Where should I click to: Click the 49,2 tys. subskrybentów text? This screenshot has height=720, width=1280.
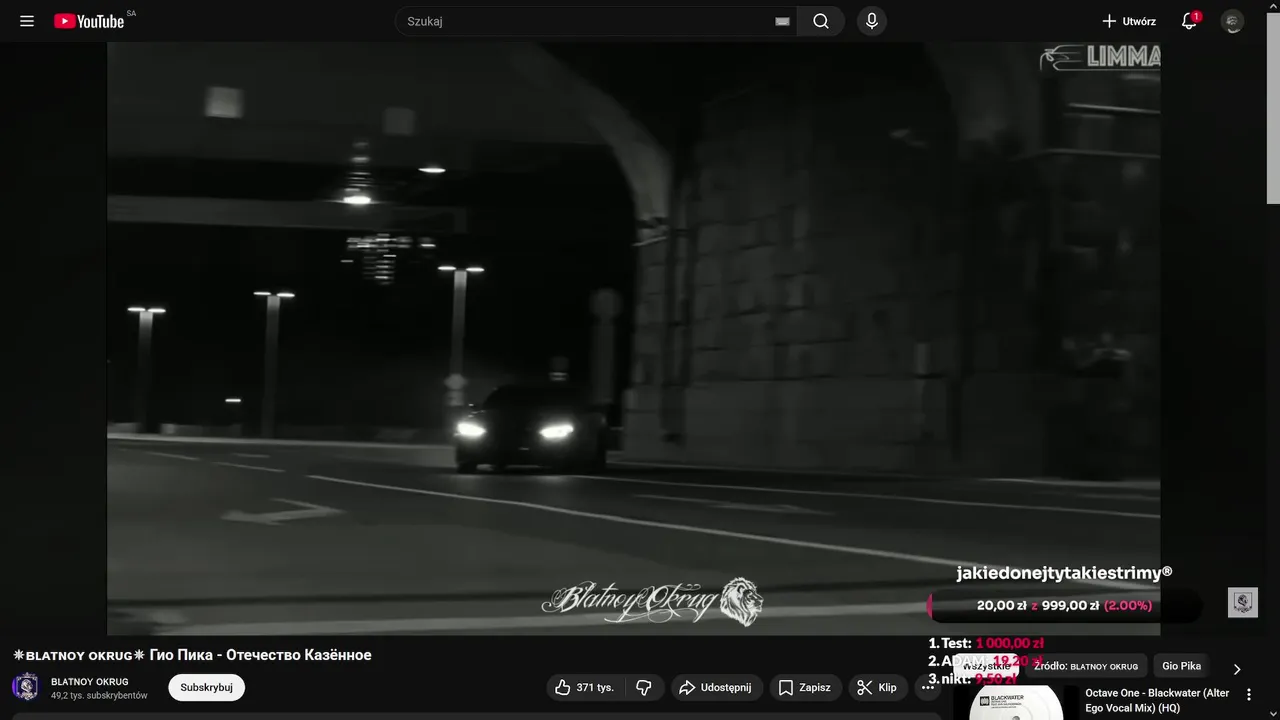(99, 695)
